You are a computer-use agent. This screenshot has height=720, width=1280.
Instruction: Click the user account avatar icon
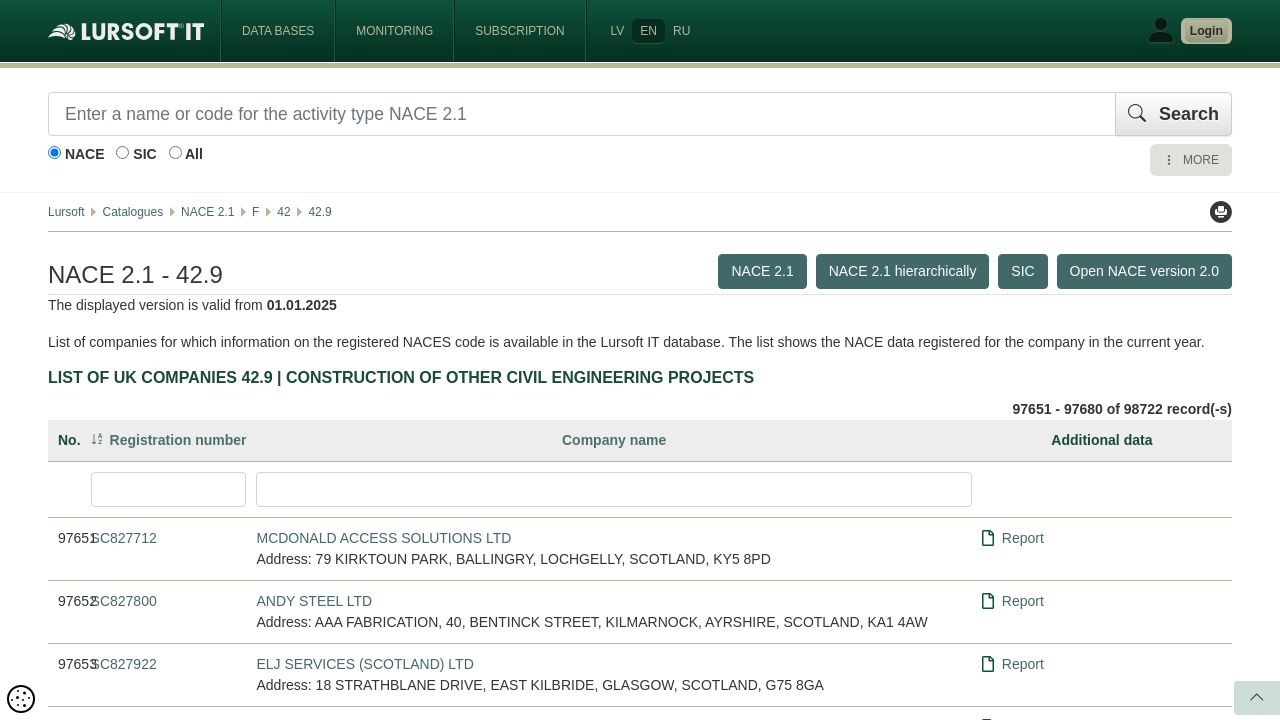click(x=1160, y=31)
